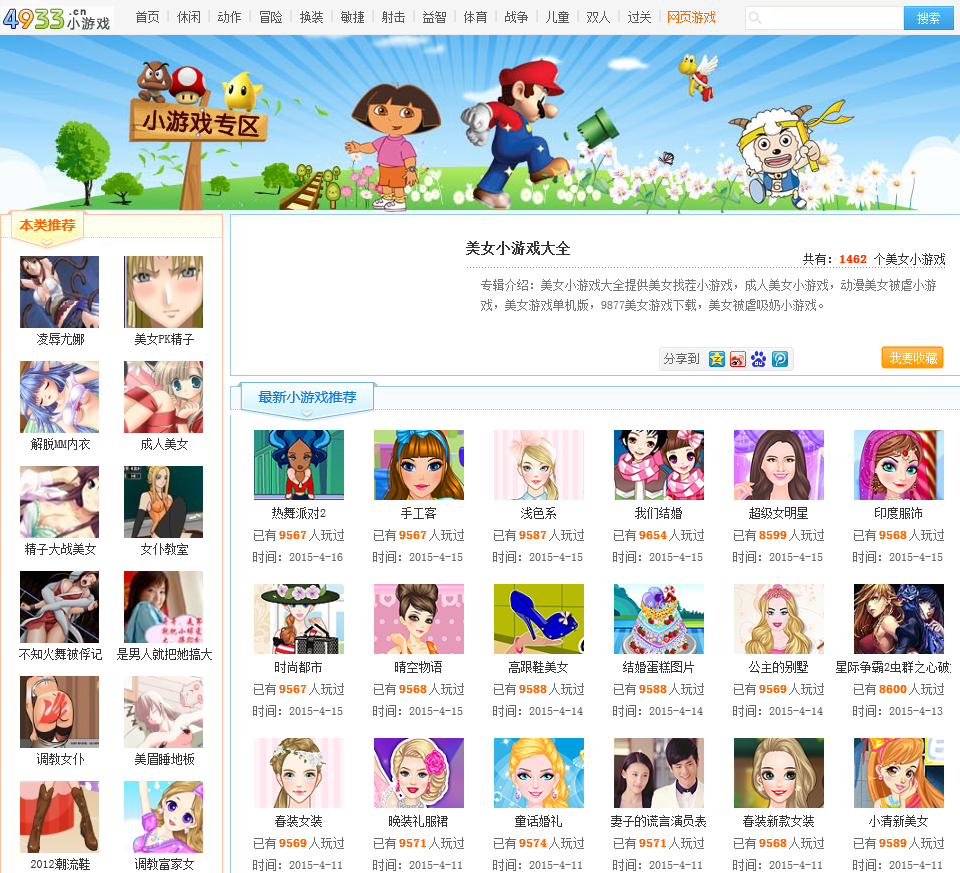Screen dimensions: 960x873
Task: Open the 益智 category
Action: [434, 18]
